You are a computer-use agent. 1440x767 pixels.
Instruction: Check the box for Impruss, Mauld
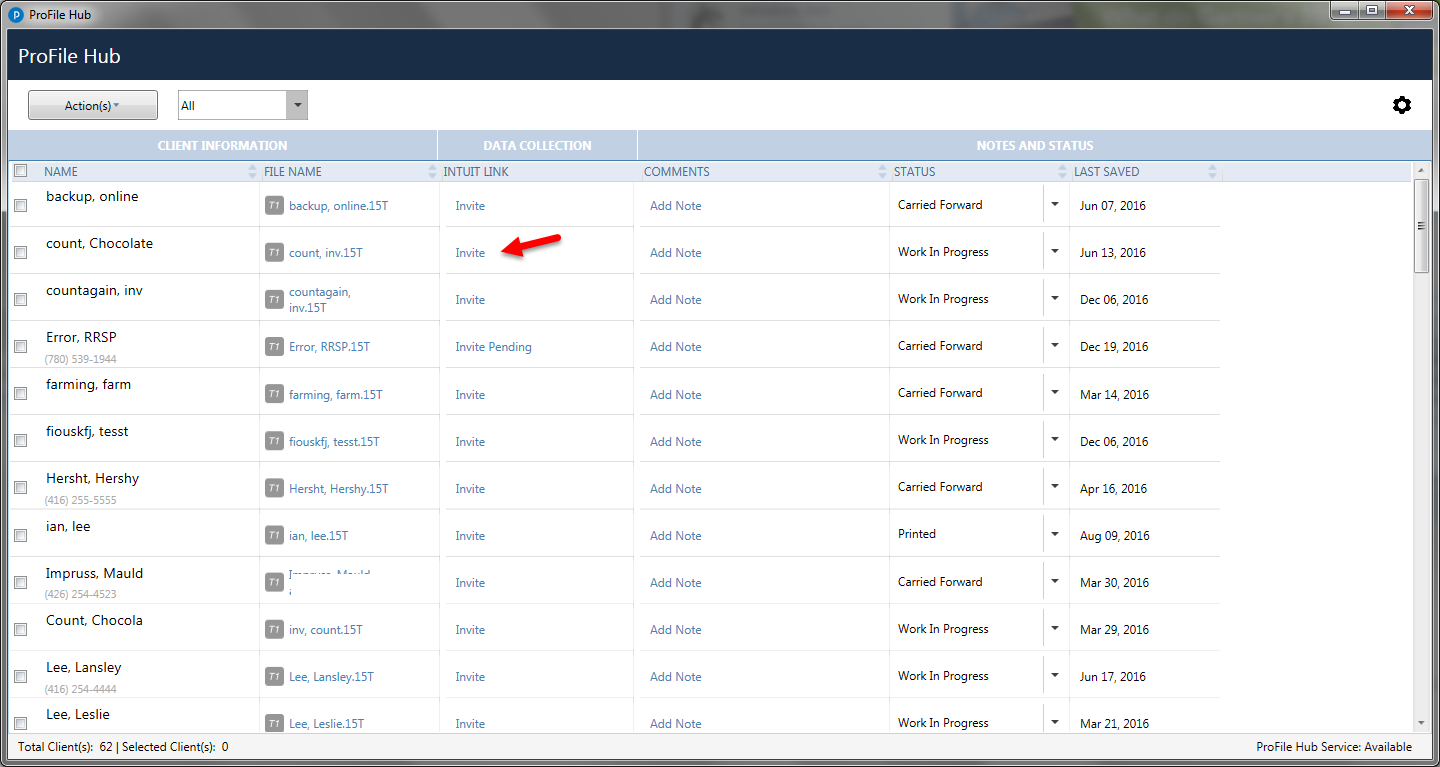coord(20,582)
